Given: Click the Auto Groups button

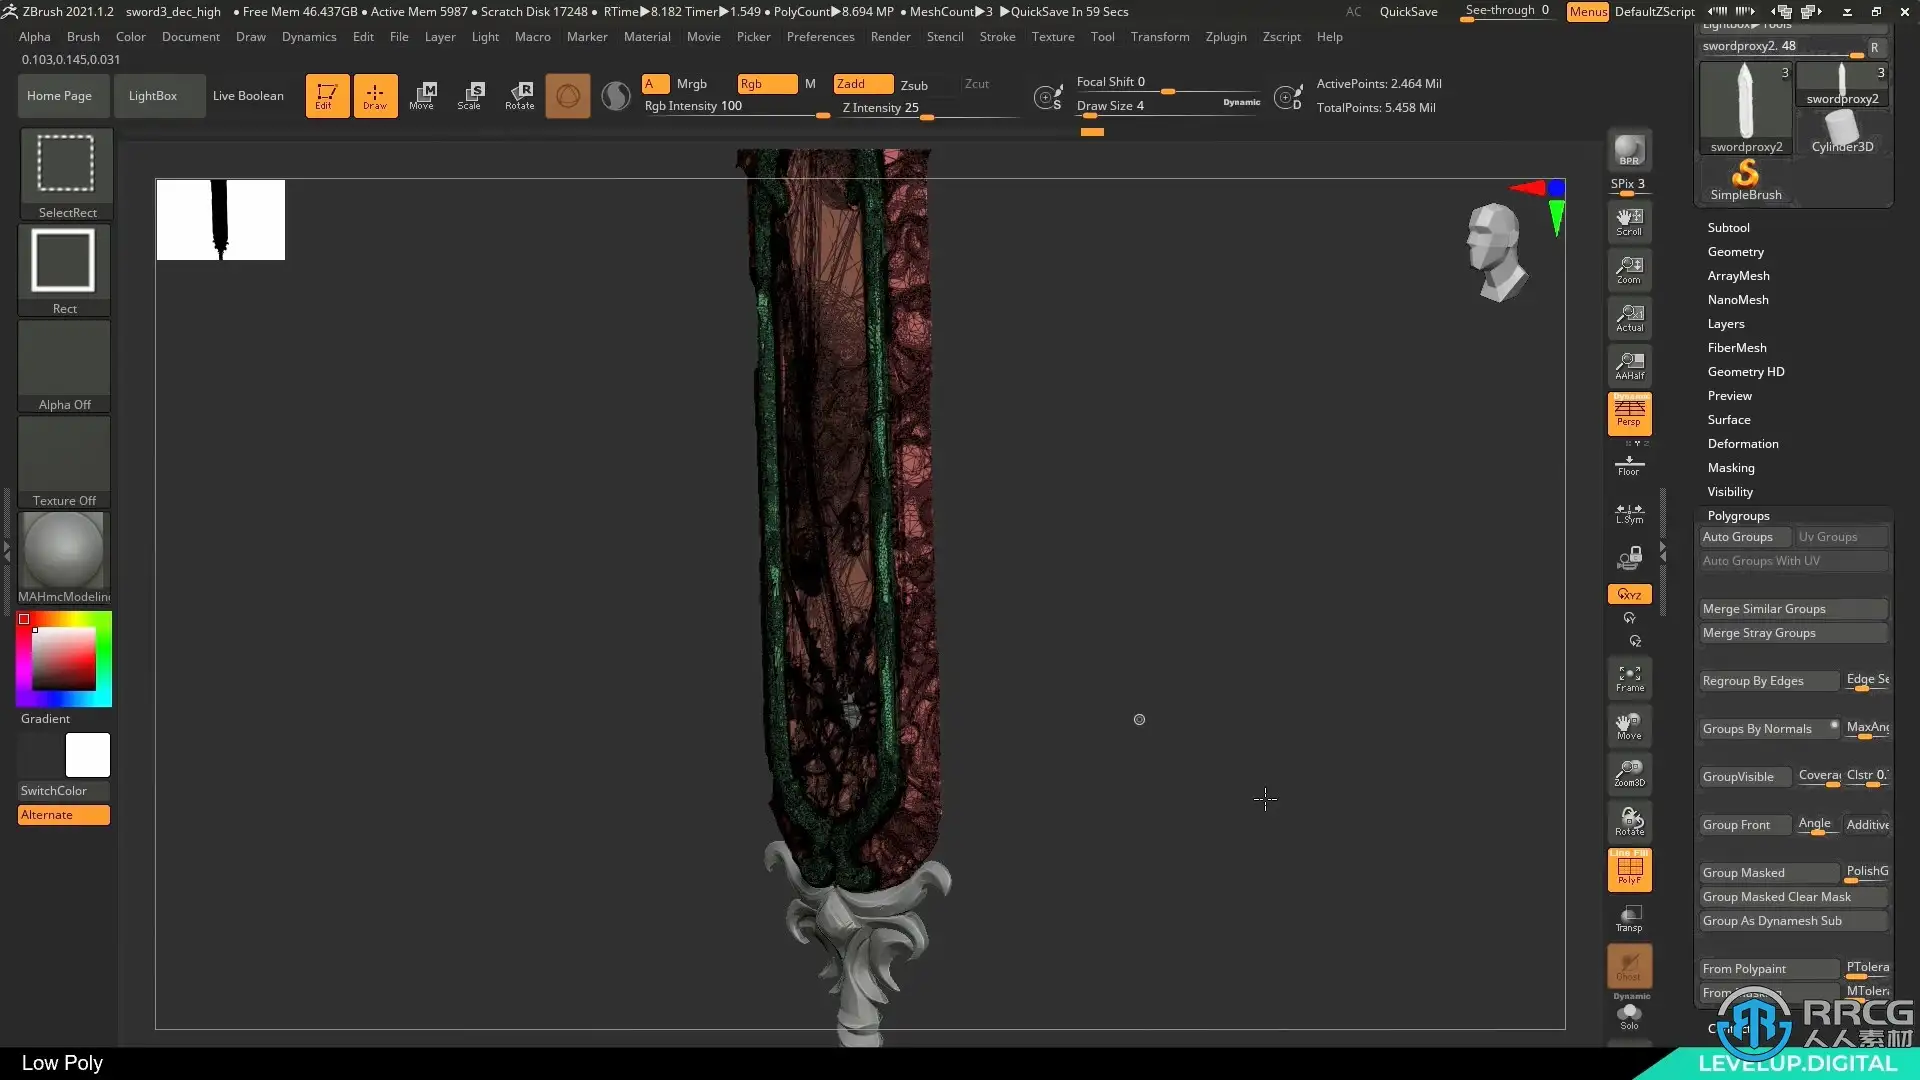Looking at the screenshot, I should [x=1738, y=537].
